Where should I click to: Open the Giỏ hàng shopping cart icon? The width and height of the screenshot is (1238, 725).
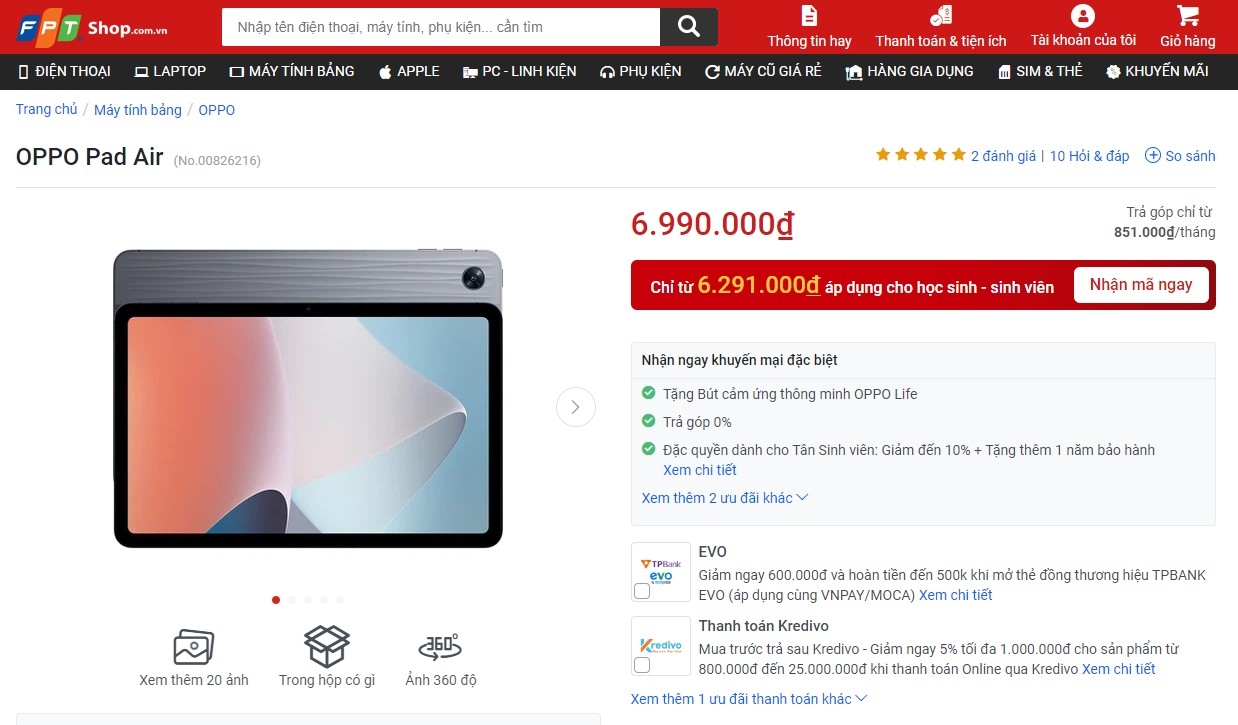tap(1187, 16)
